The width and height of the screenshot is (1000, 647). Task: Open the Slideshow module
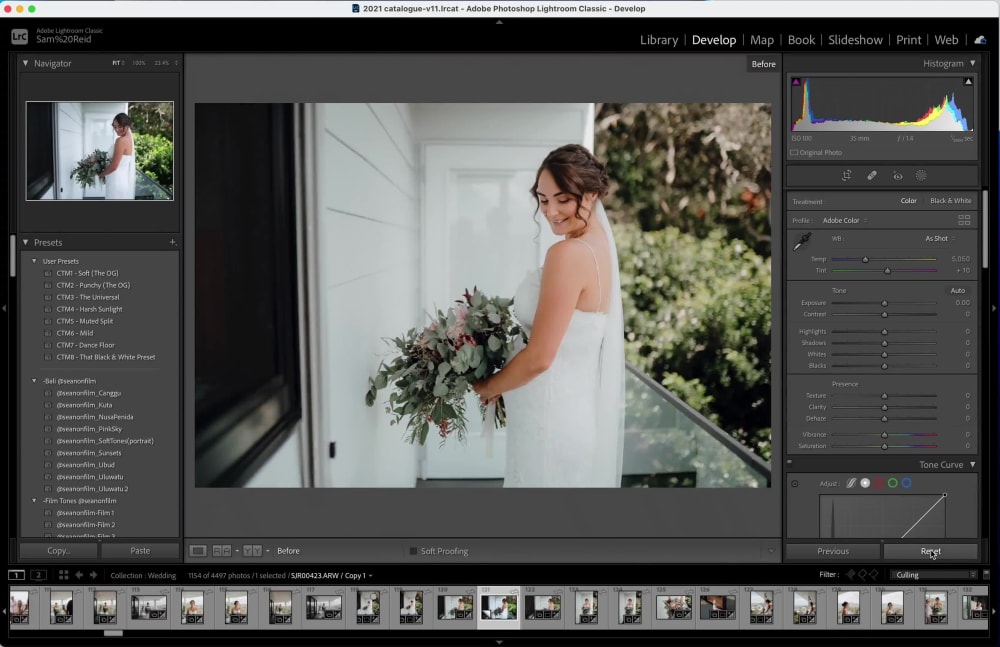coord(855,40)
